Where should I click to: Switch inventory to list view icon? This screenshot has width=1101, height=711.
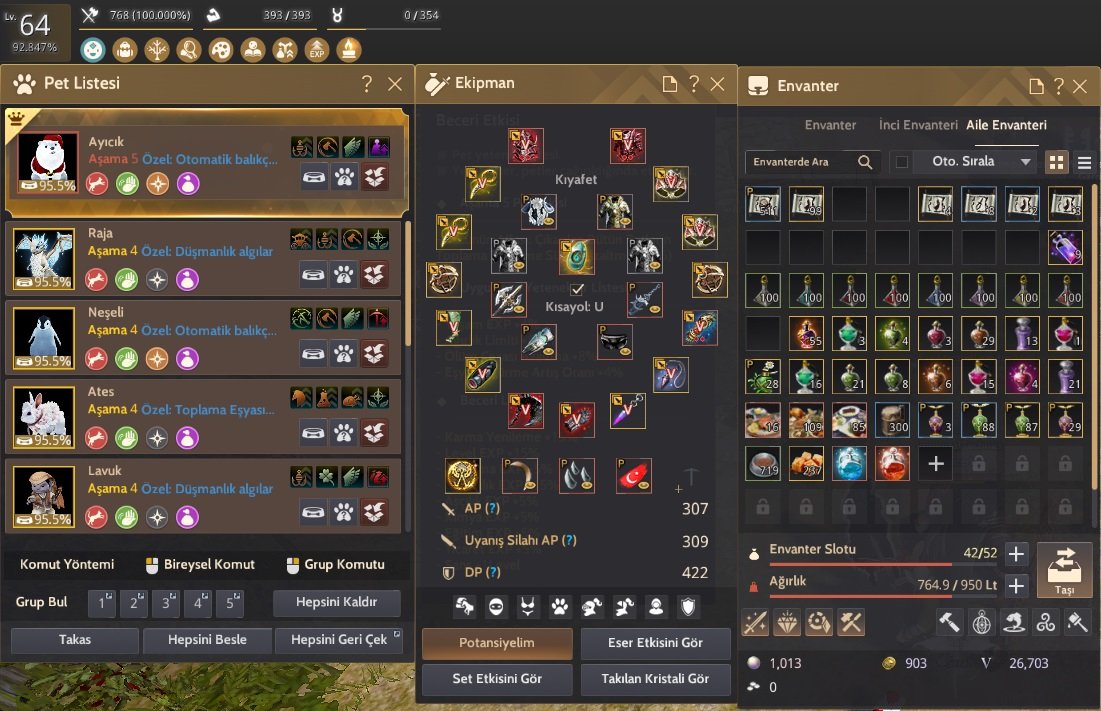pos(1084,162)
